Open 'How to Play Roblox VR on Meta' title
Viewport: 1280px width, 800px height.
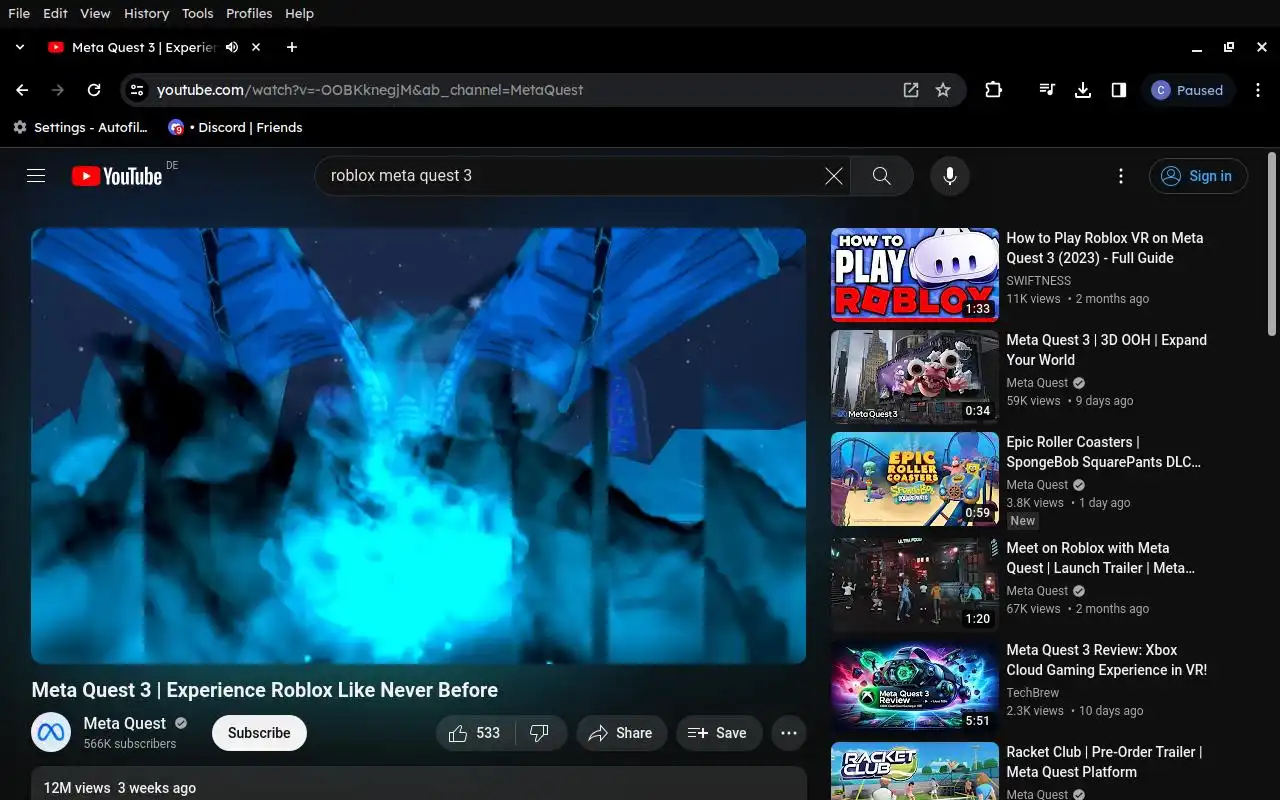pyautogui.click(x=1105, y=248)
